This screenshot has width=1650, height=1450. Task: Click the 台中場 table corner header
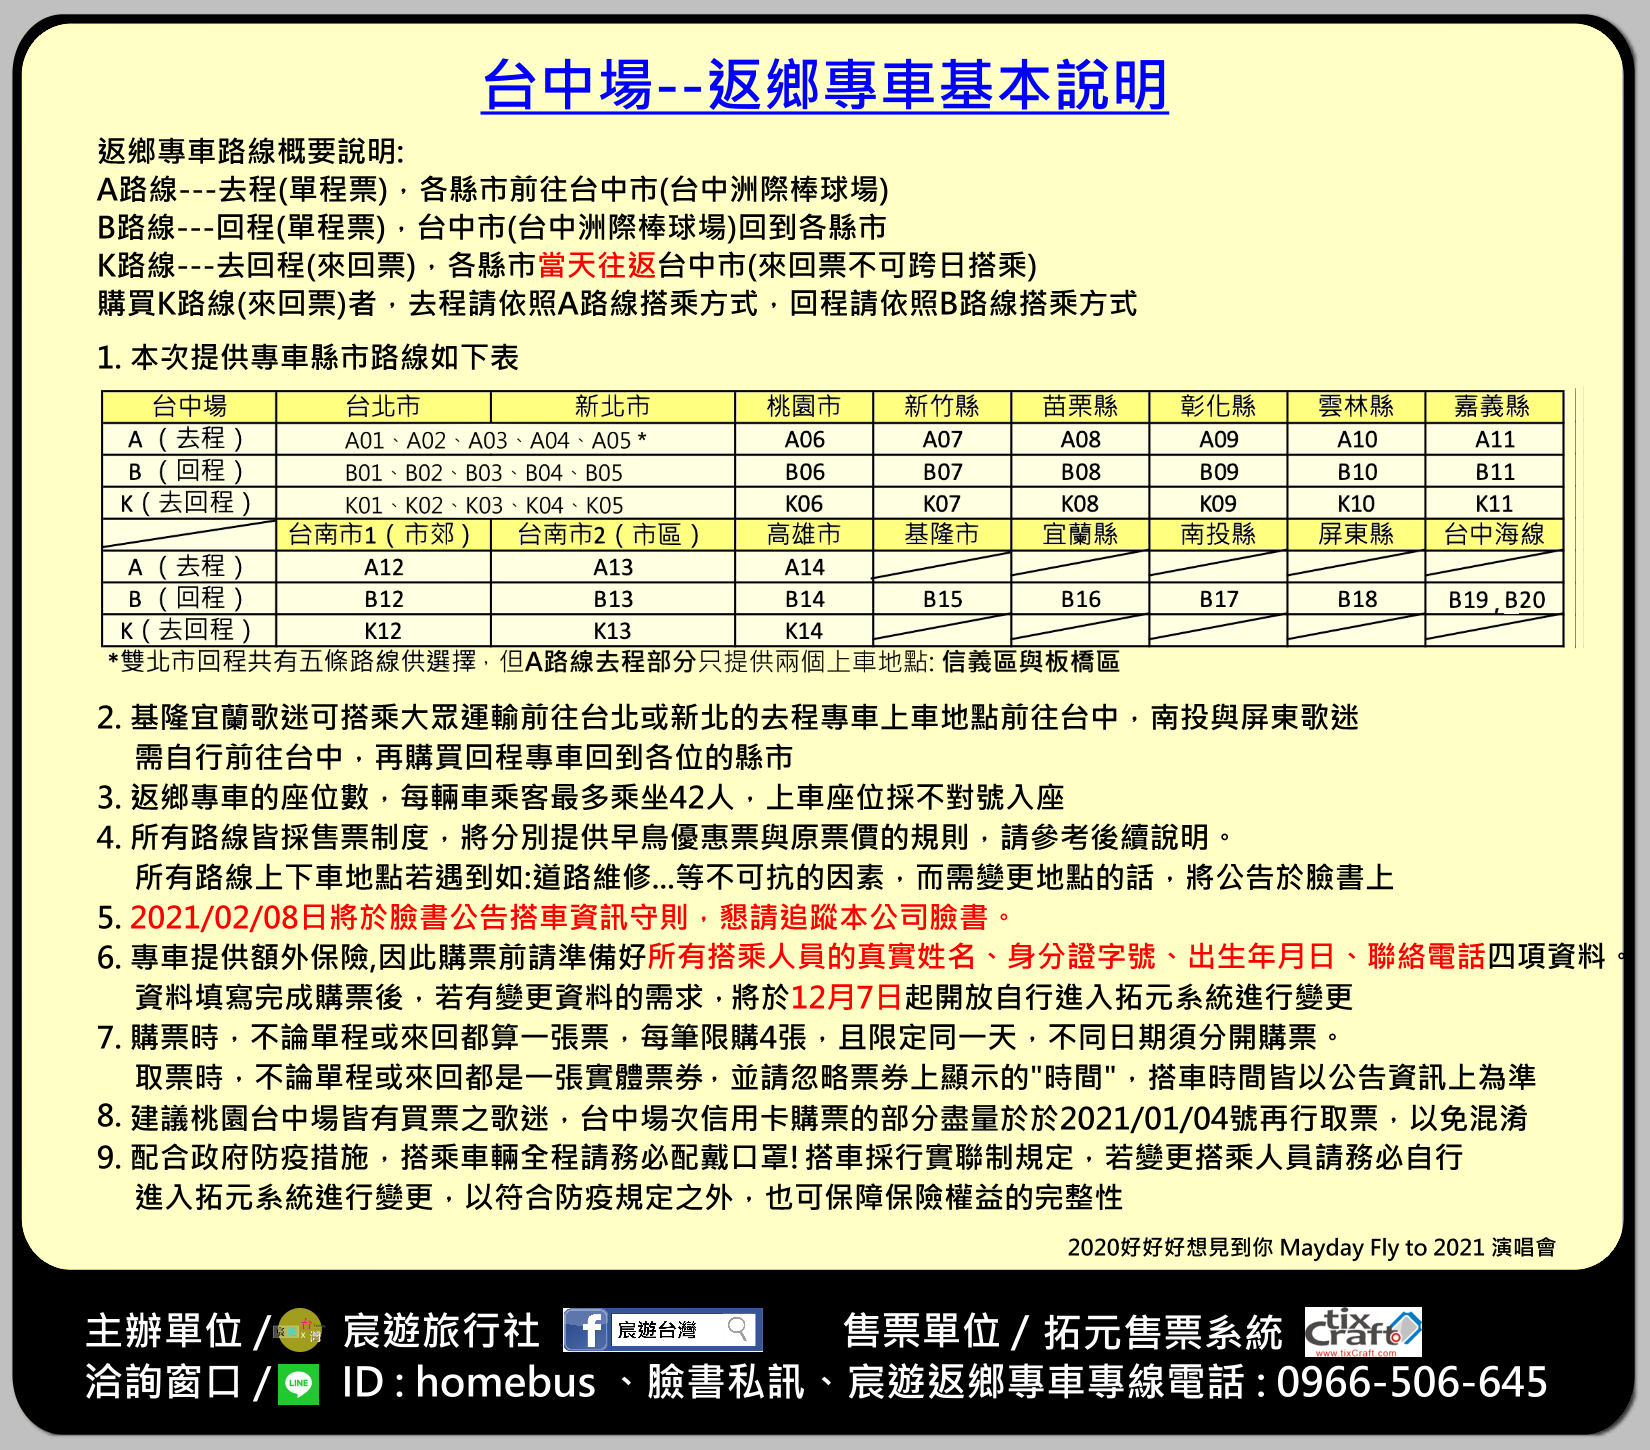coord(189,407)
